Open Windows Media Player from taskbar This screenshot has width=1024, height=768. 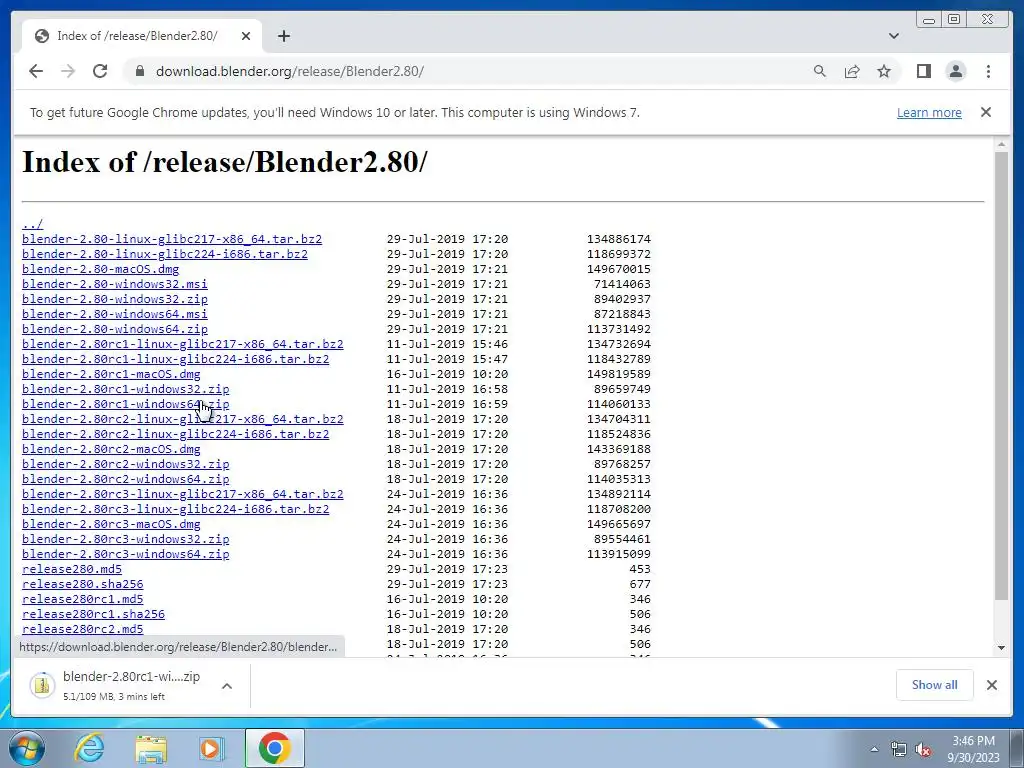coord(212,749)
